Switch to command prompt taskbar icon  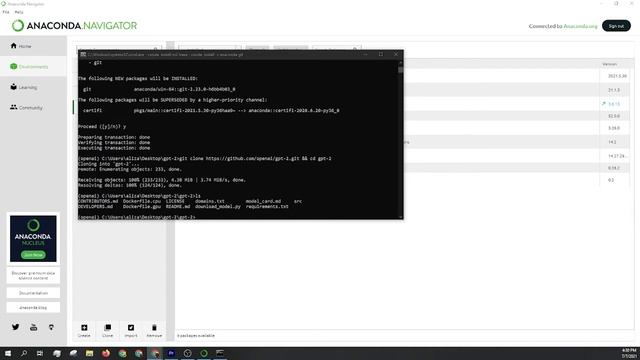click(x=220, y=353)
